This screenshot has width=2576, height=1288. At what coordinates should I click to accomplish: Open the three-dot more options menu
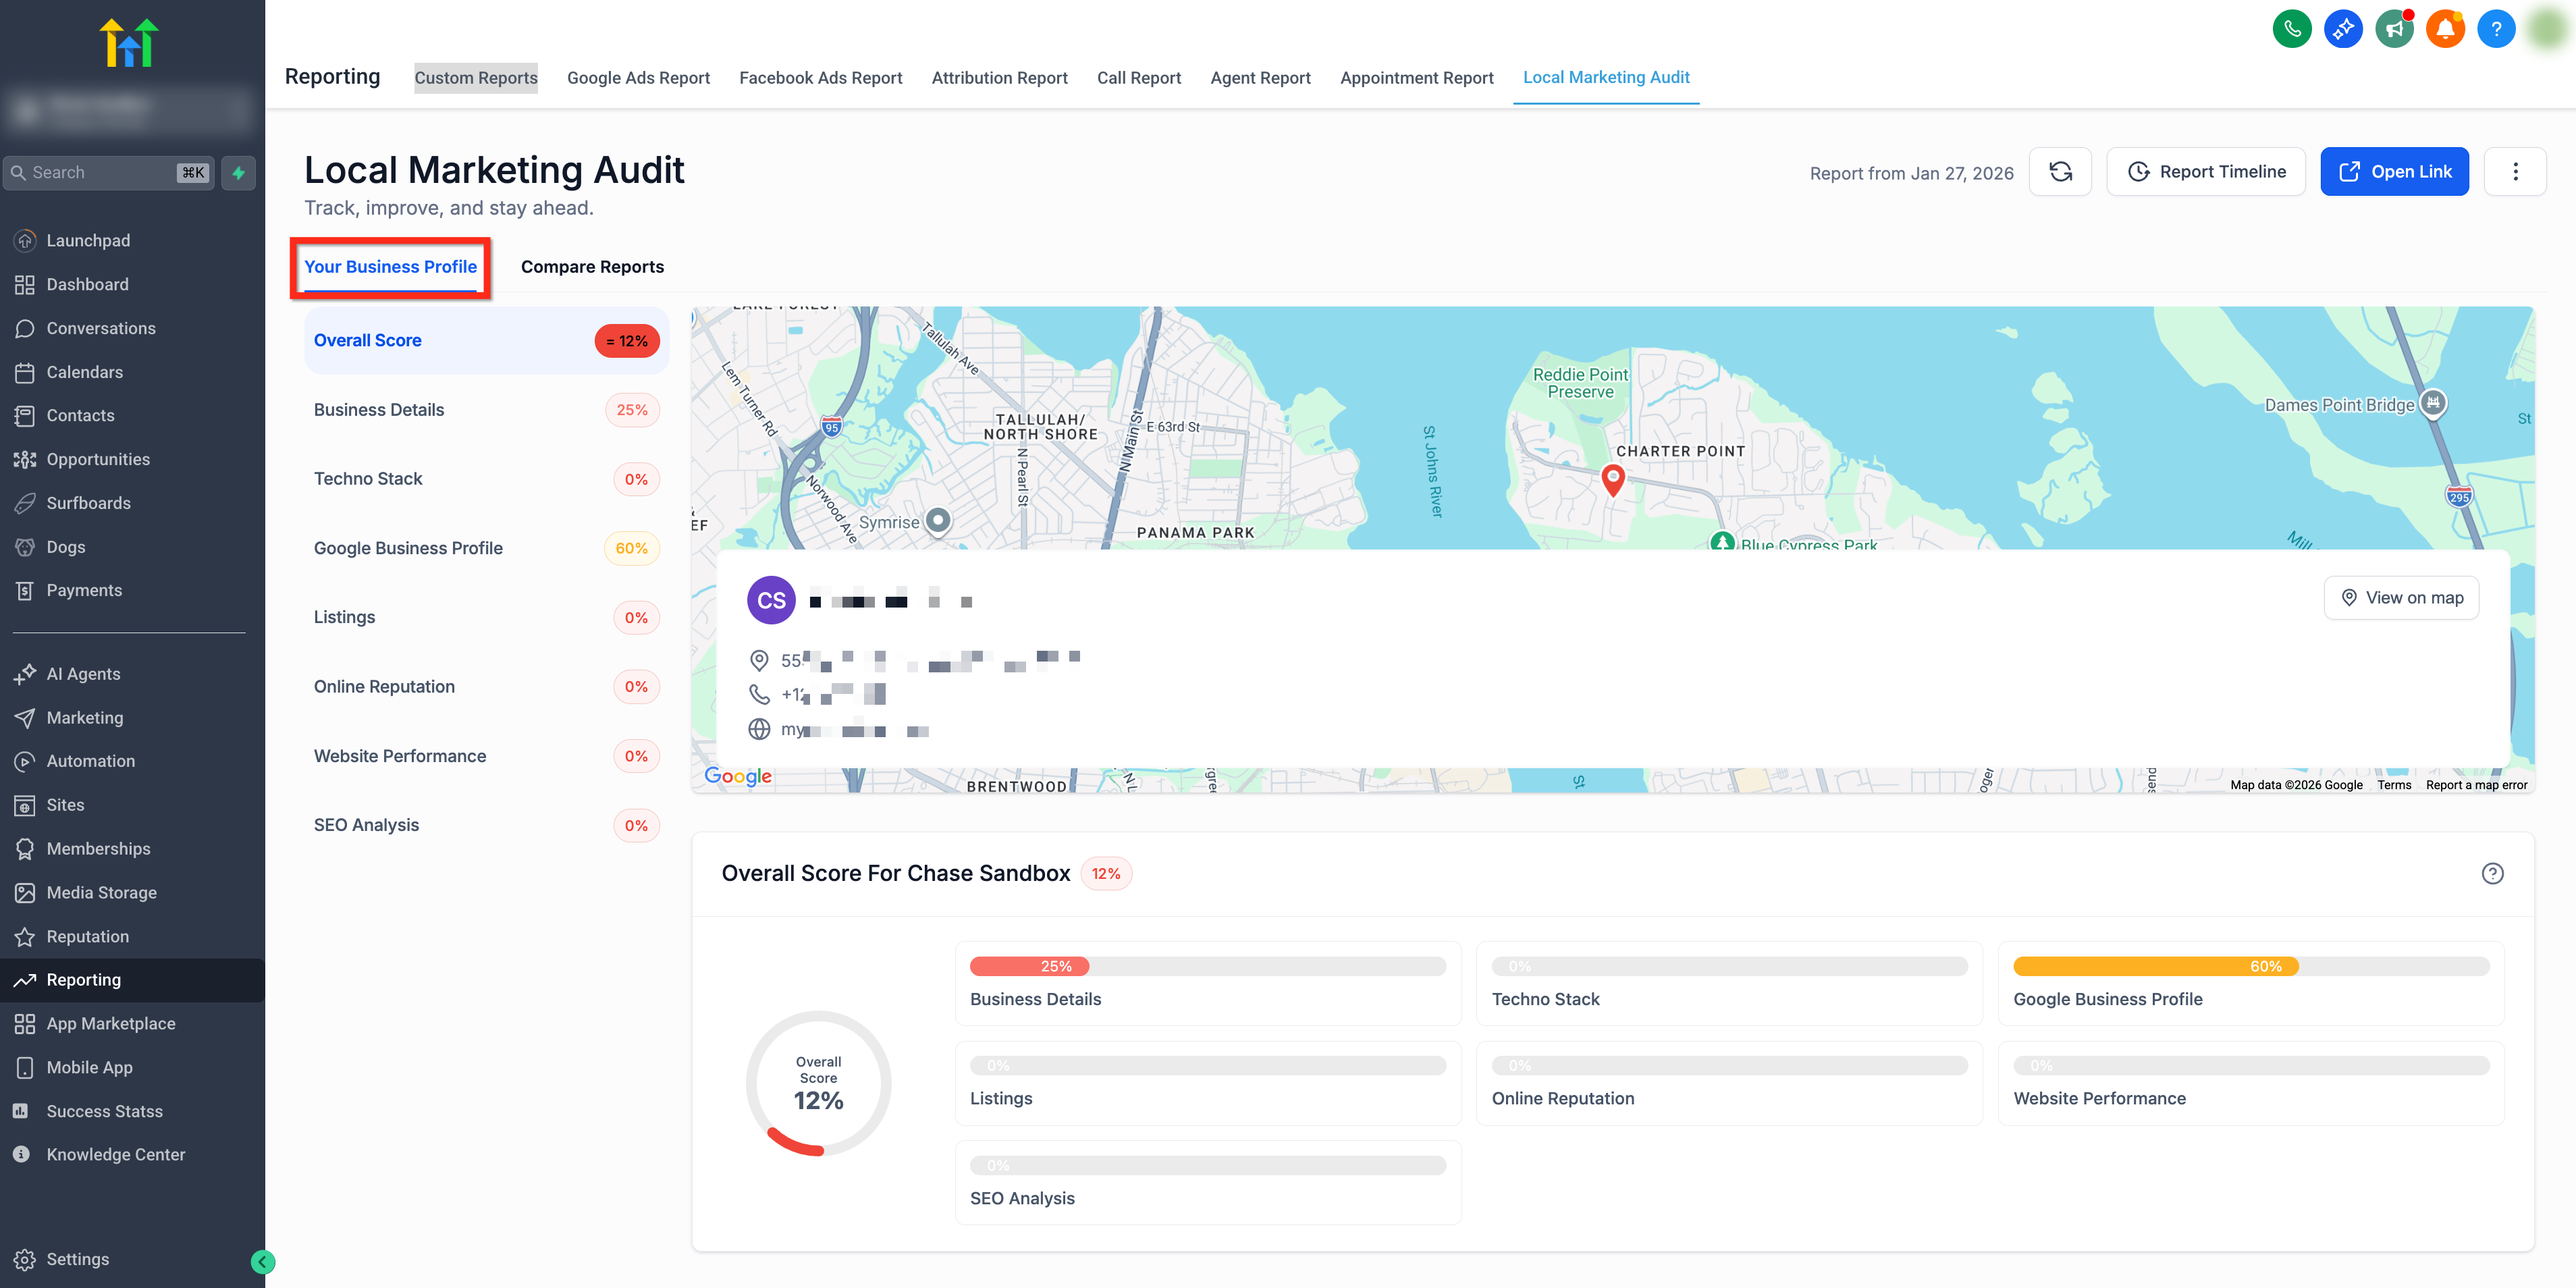pyautogui.click(x=2514, y=172)
